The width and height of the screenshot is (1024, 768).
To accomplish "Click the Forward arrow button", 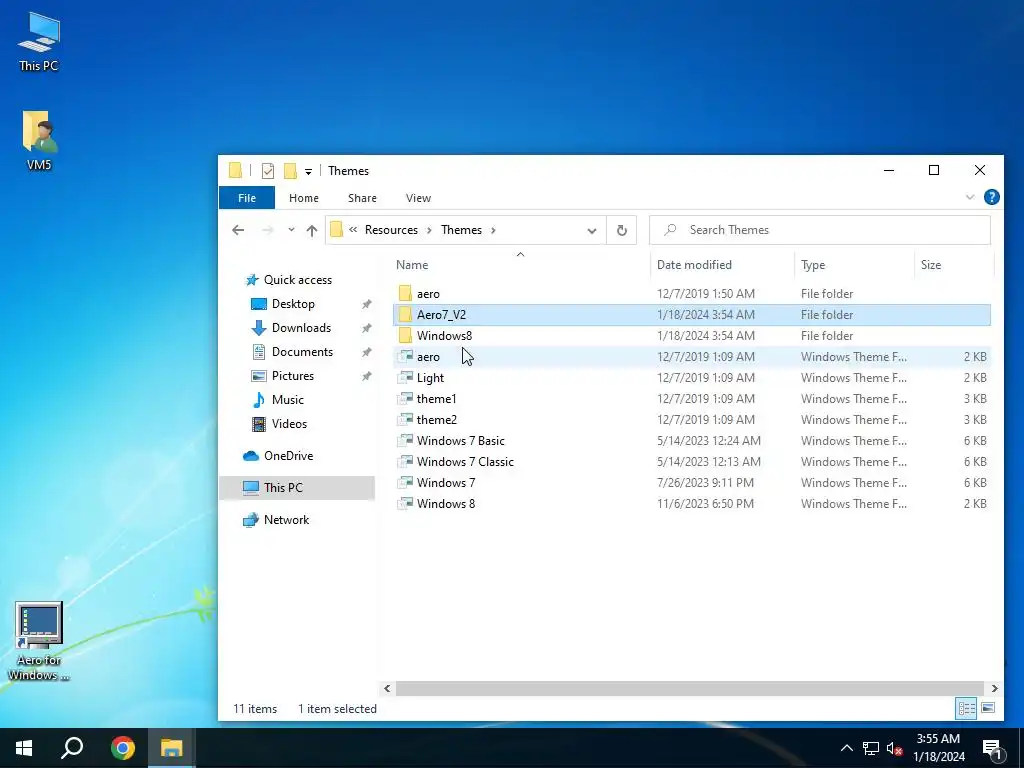I will pos(267,230).
